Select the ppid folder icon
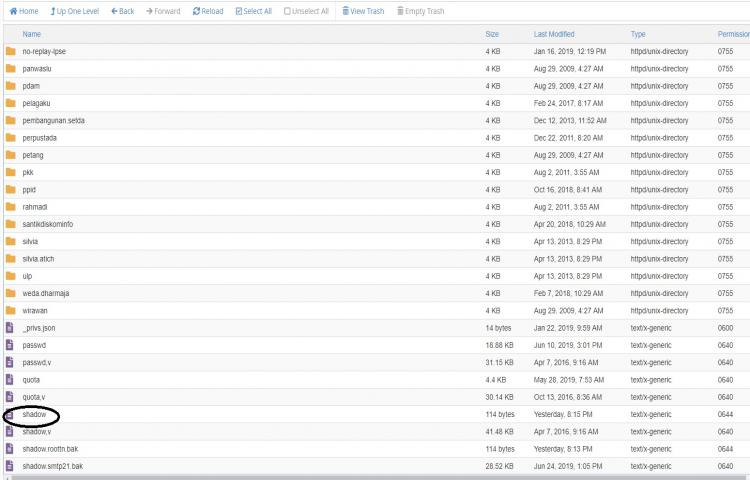The width and height of the screenshot is (750, 480). point(10,189)
